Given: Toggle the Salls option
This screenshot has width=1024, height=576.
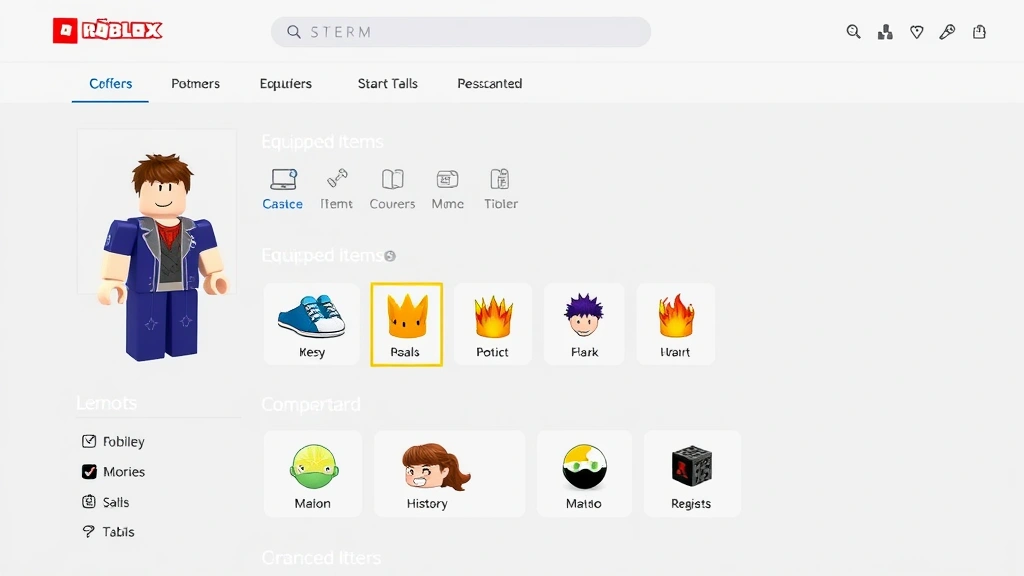Looking at the screenshot, I should coord(89,502).
